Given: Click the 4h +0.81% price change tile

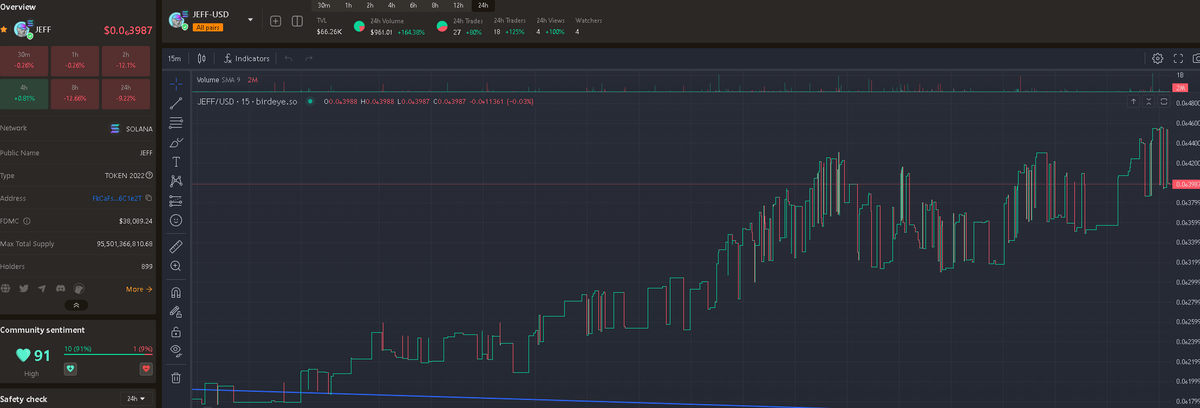Looking at the screenshot, I should [24, 94].
